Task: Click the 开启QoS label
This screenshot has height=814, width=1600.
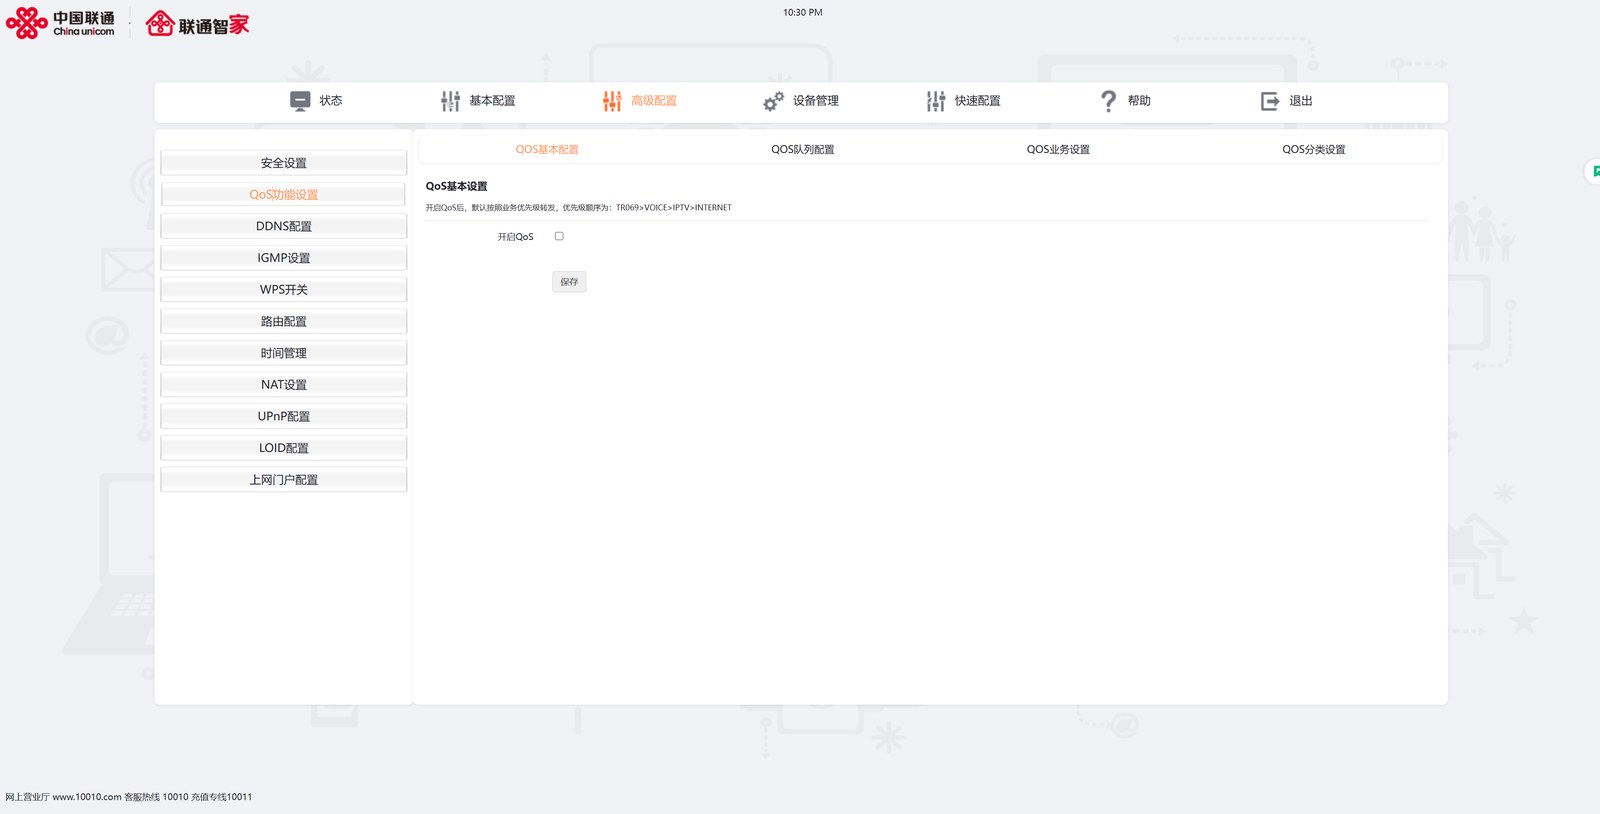Action: (x=516, y=237)
